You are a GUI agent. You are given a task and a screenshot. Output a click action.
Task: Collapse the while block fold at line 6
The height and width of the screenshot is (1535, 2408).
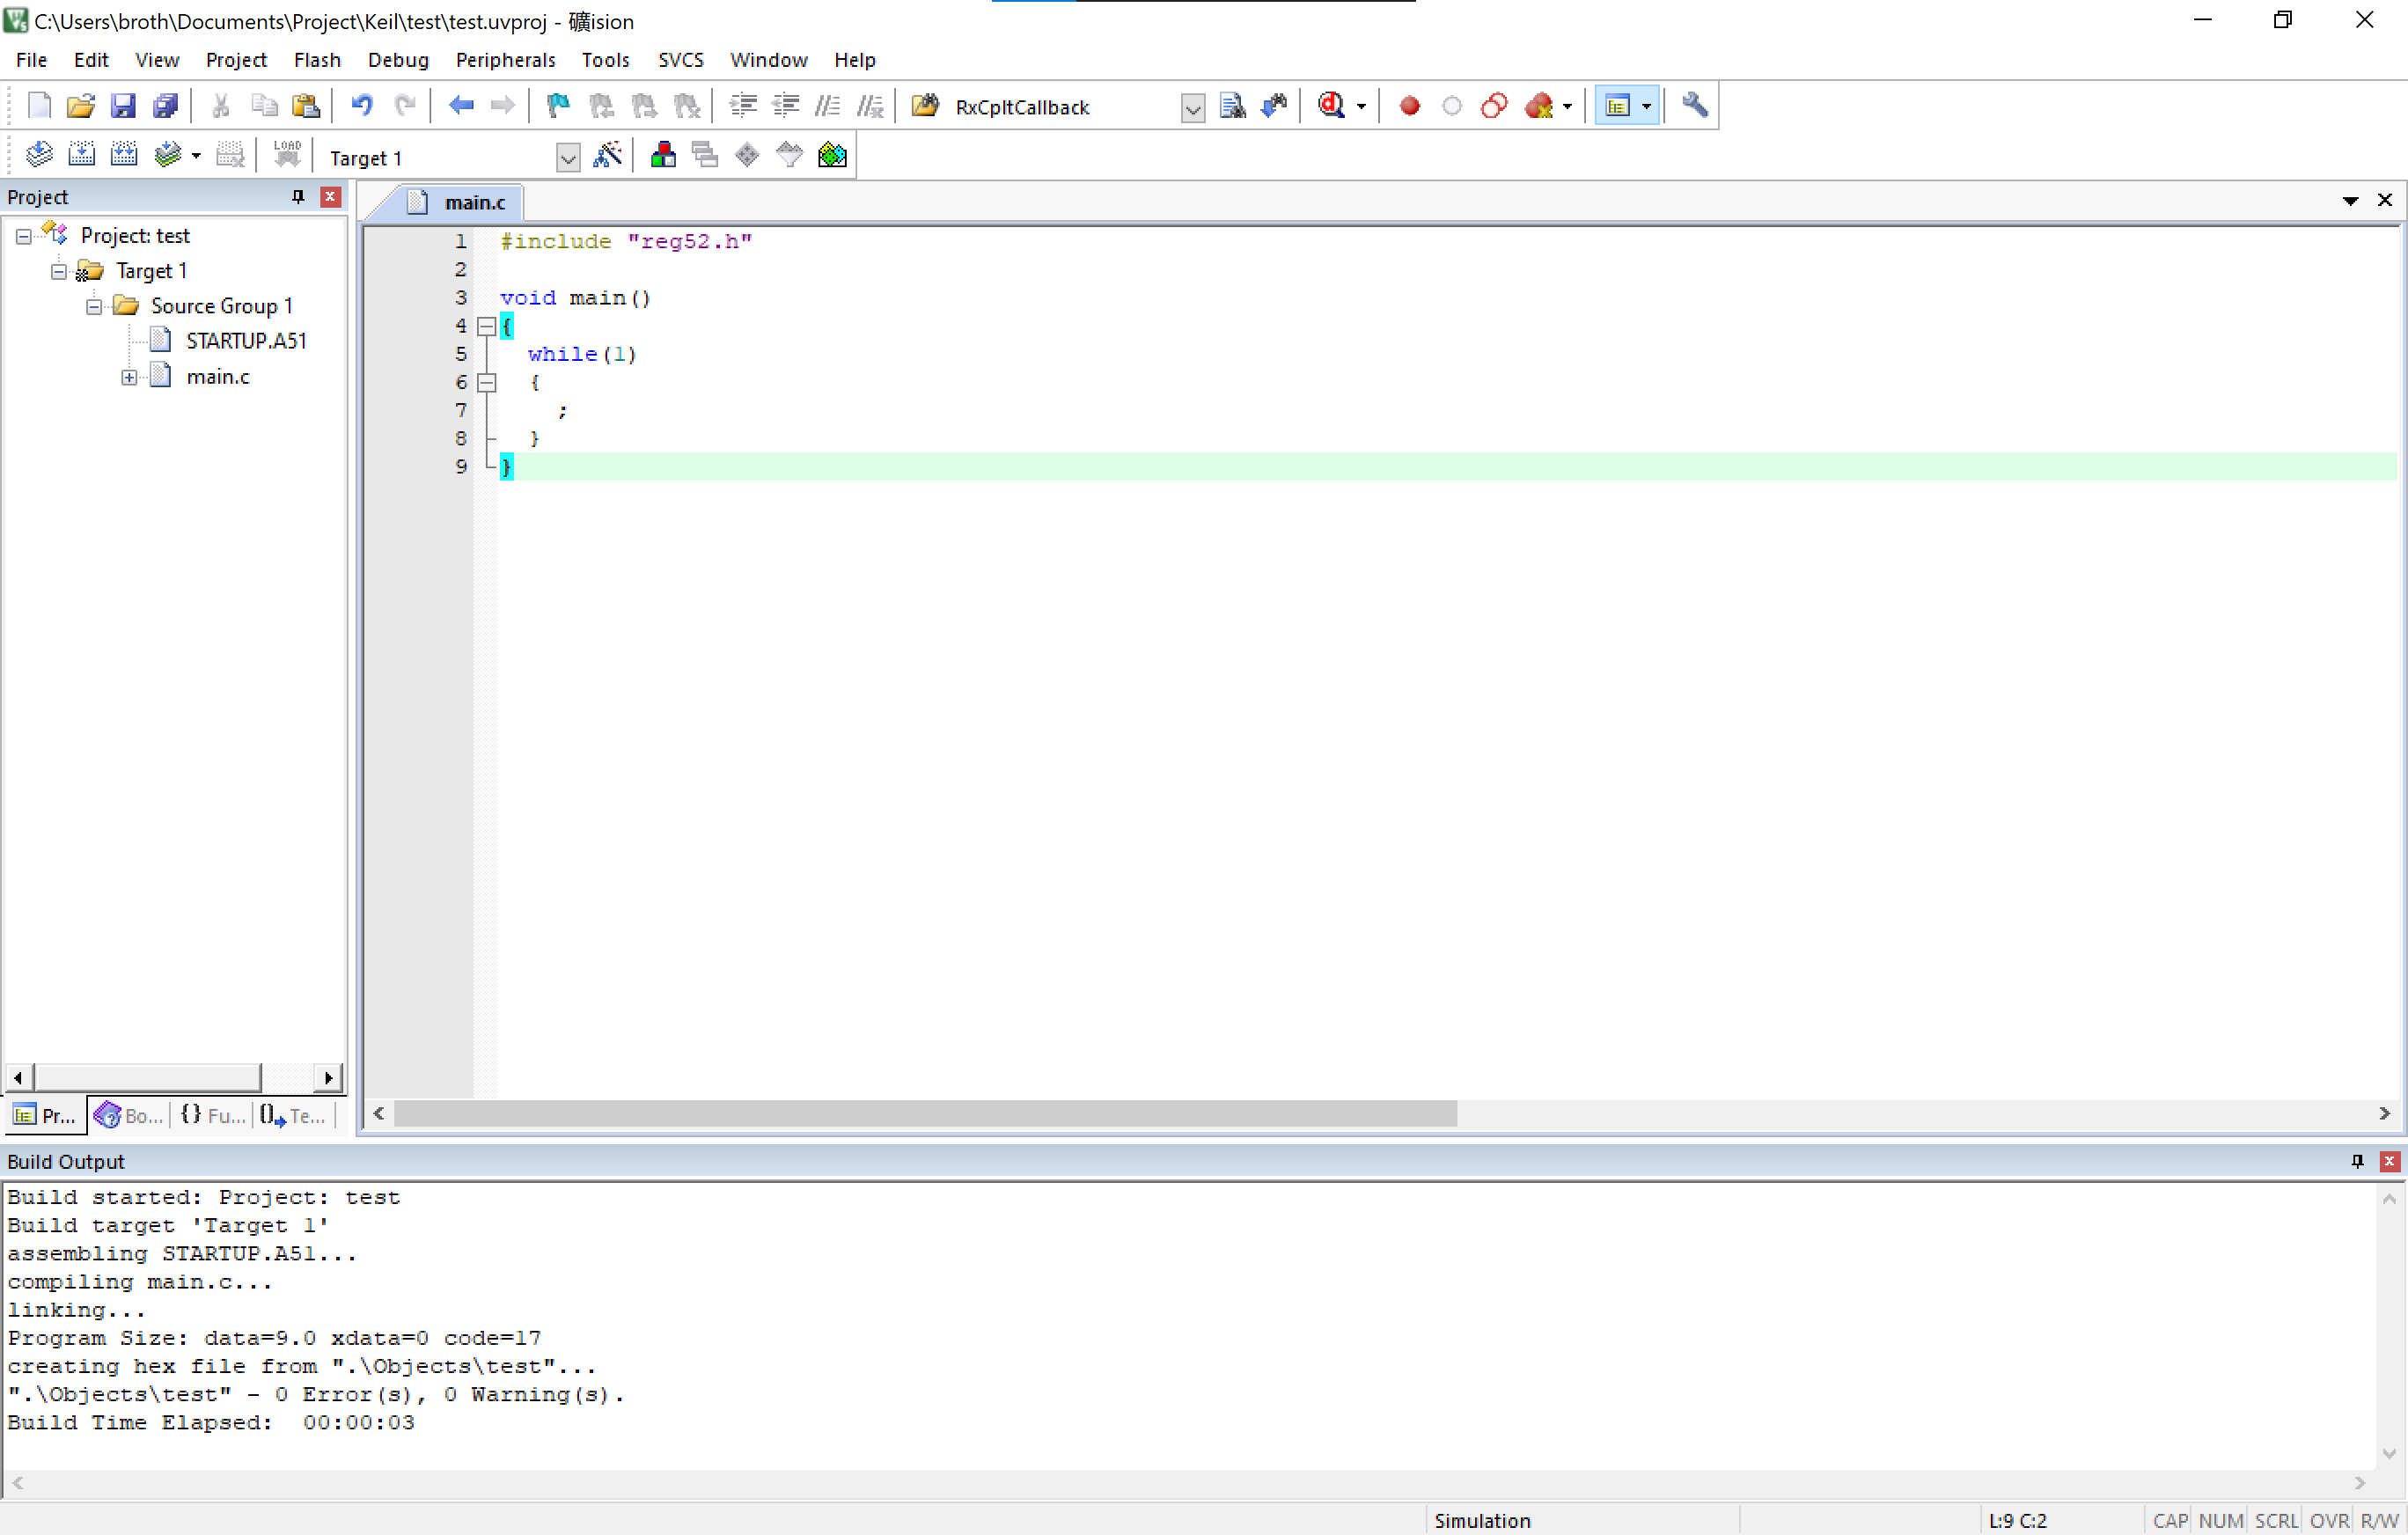487,382
